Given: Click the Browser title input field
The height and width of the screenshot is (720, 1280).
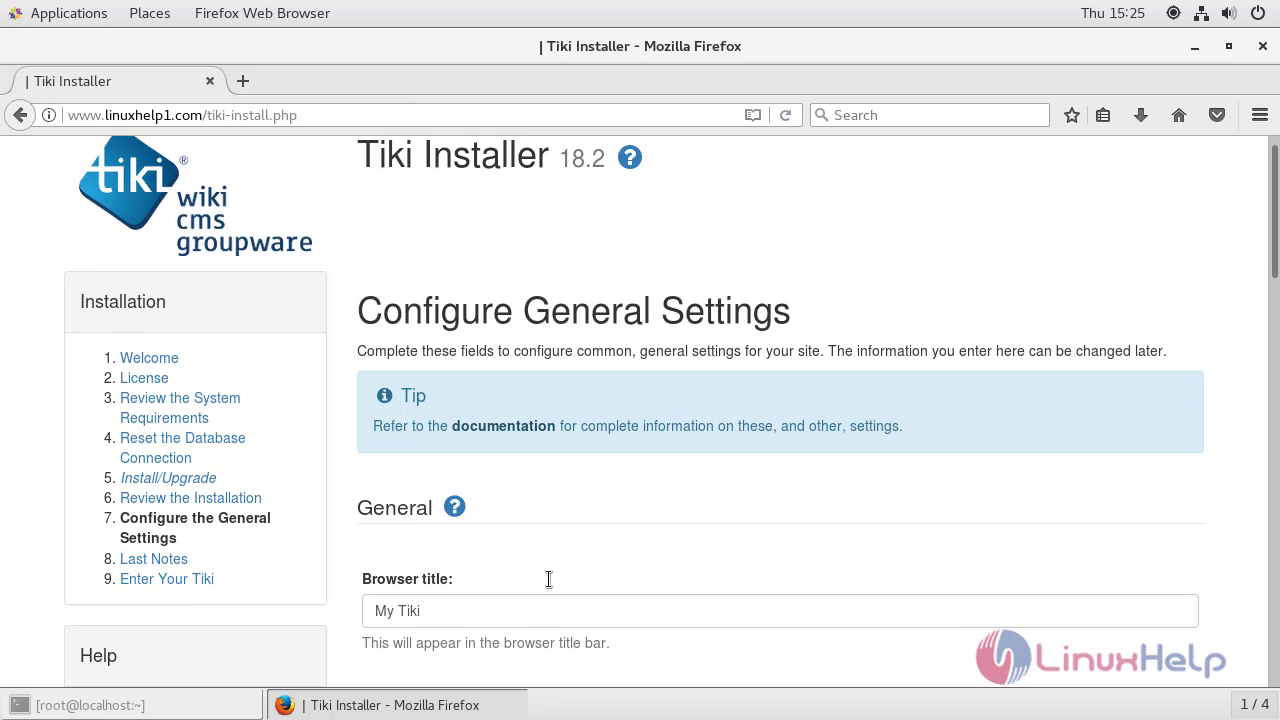Looking at the screenshot, I should point(780,611).
